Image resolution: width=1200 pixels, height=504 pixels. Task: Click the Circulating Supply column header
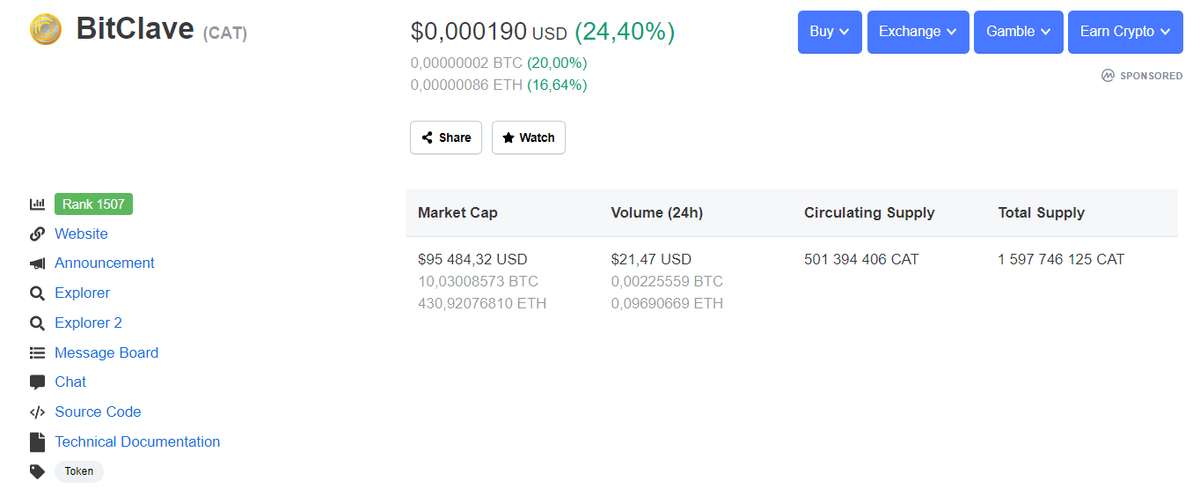point(869,213)
